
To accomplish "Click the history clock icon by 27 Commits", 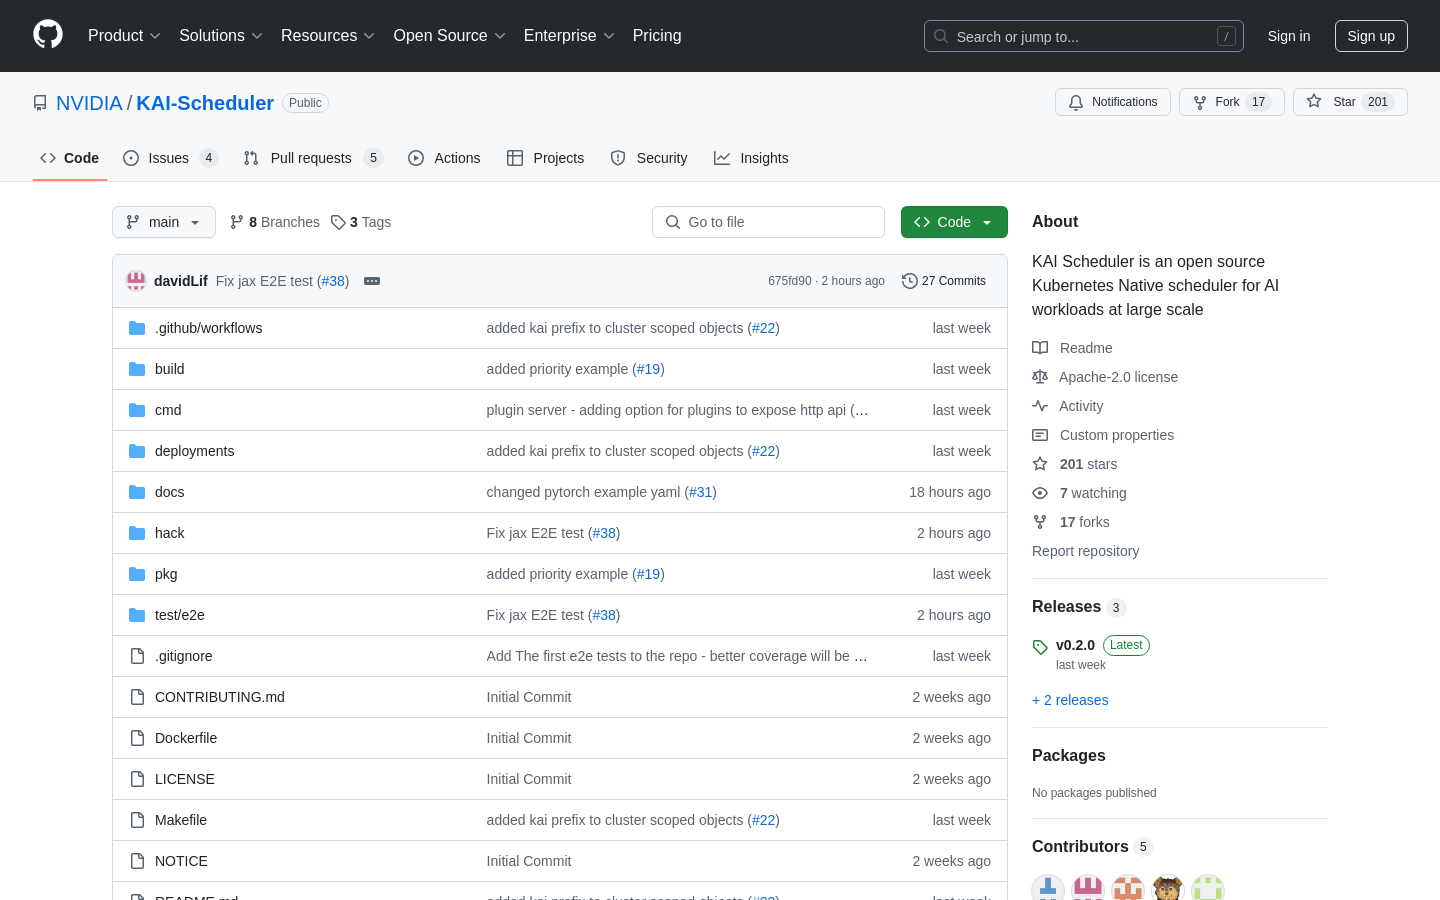I will coord(909,281).
